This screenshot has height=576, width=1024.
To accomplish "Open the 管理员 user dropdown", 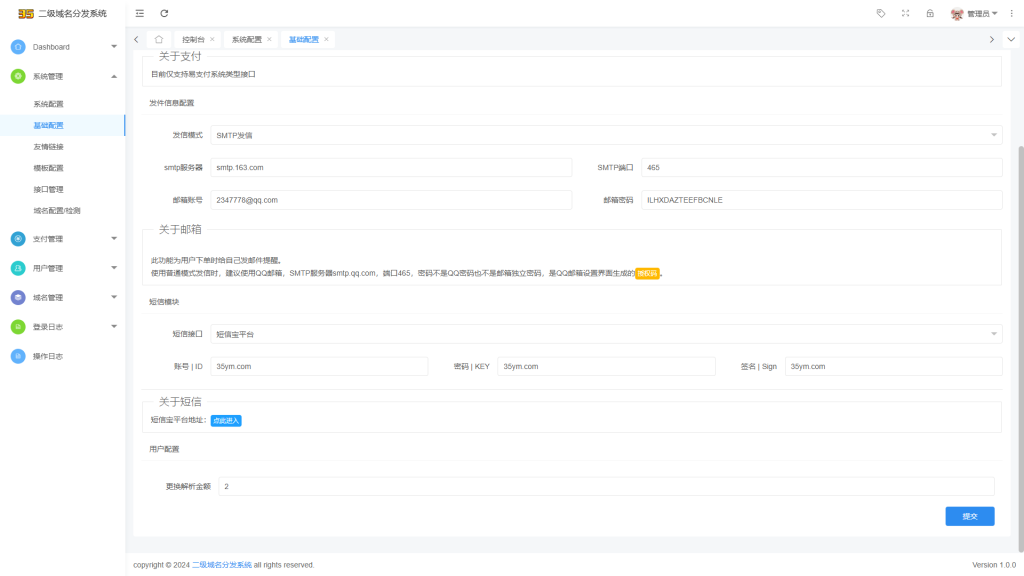I will (x=975, y=13).
